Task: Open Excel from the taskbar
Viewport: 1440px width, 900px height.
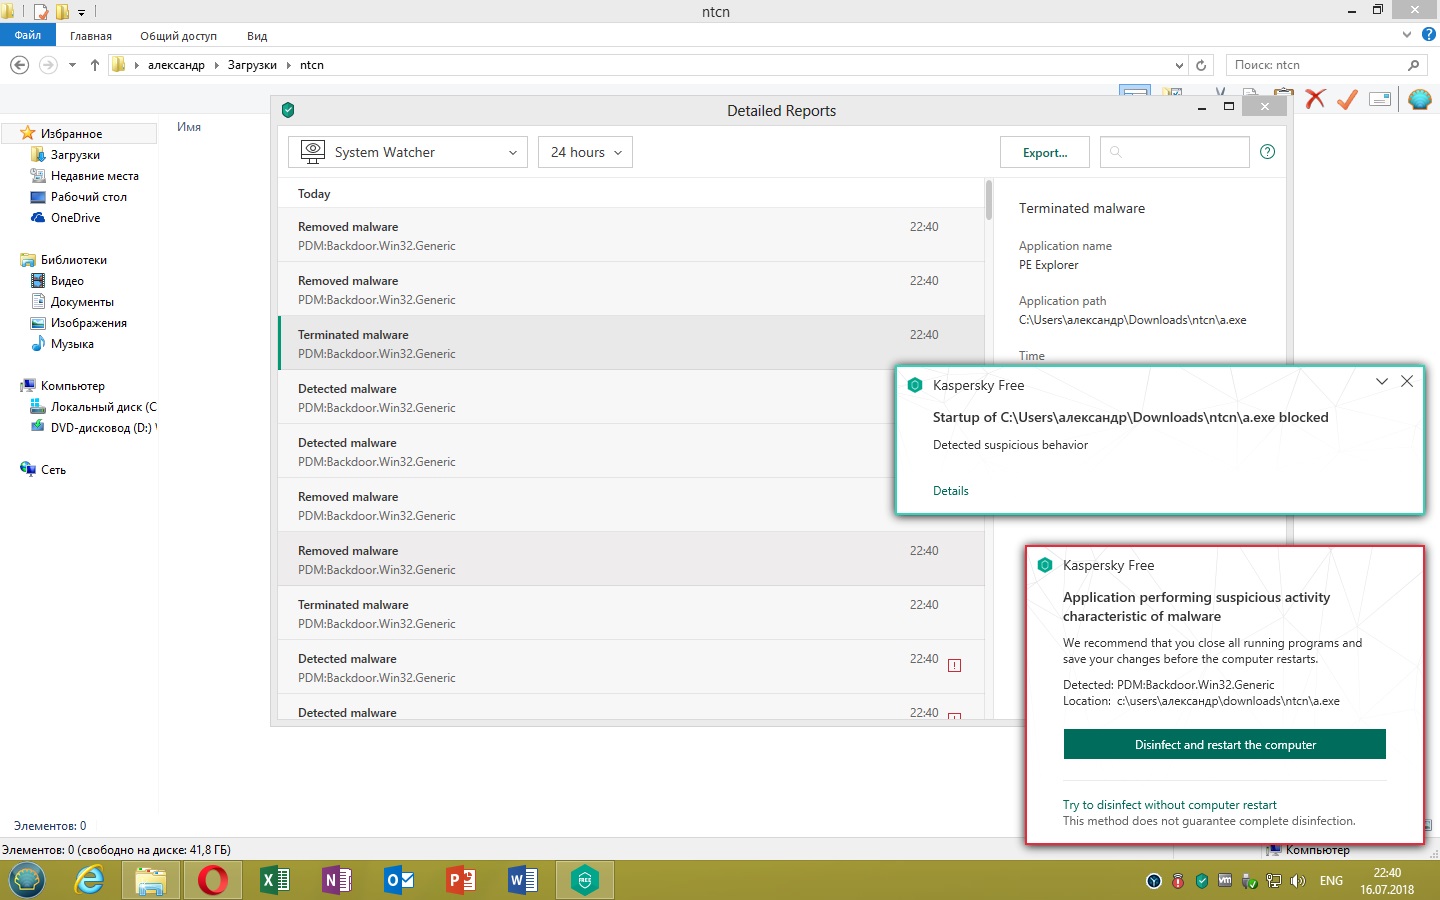Action: click(274, 880)
